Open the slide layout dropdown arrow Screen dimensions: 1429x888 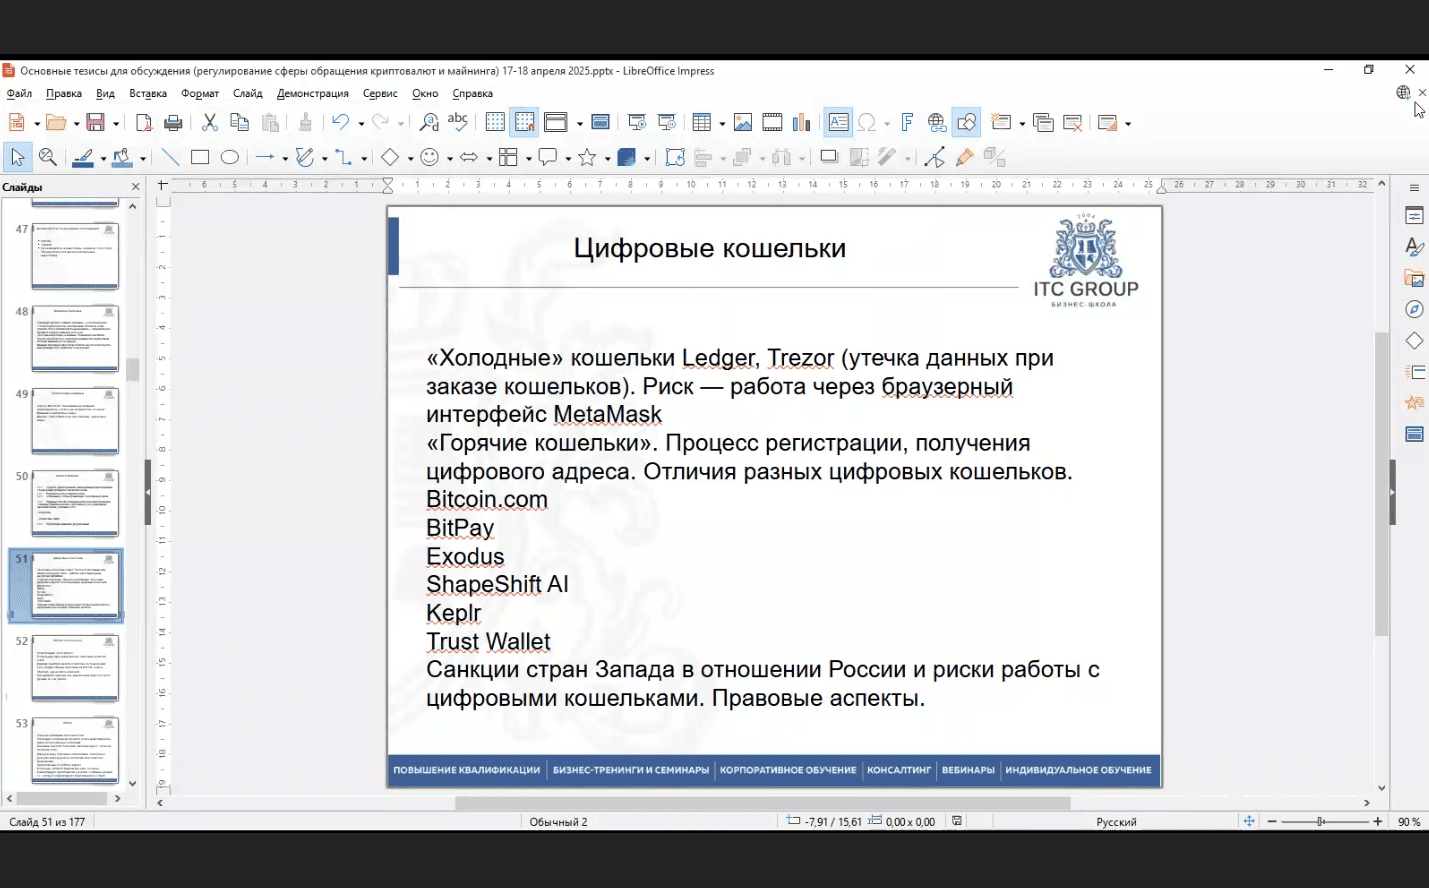(1128, 124)
